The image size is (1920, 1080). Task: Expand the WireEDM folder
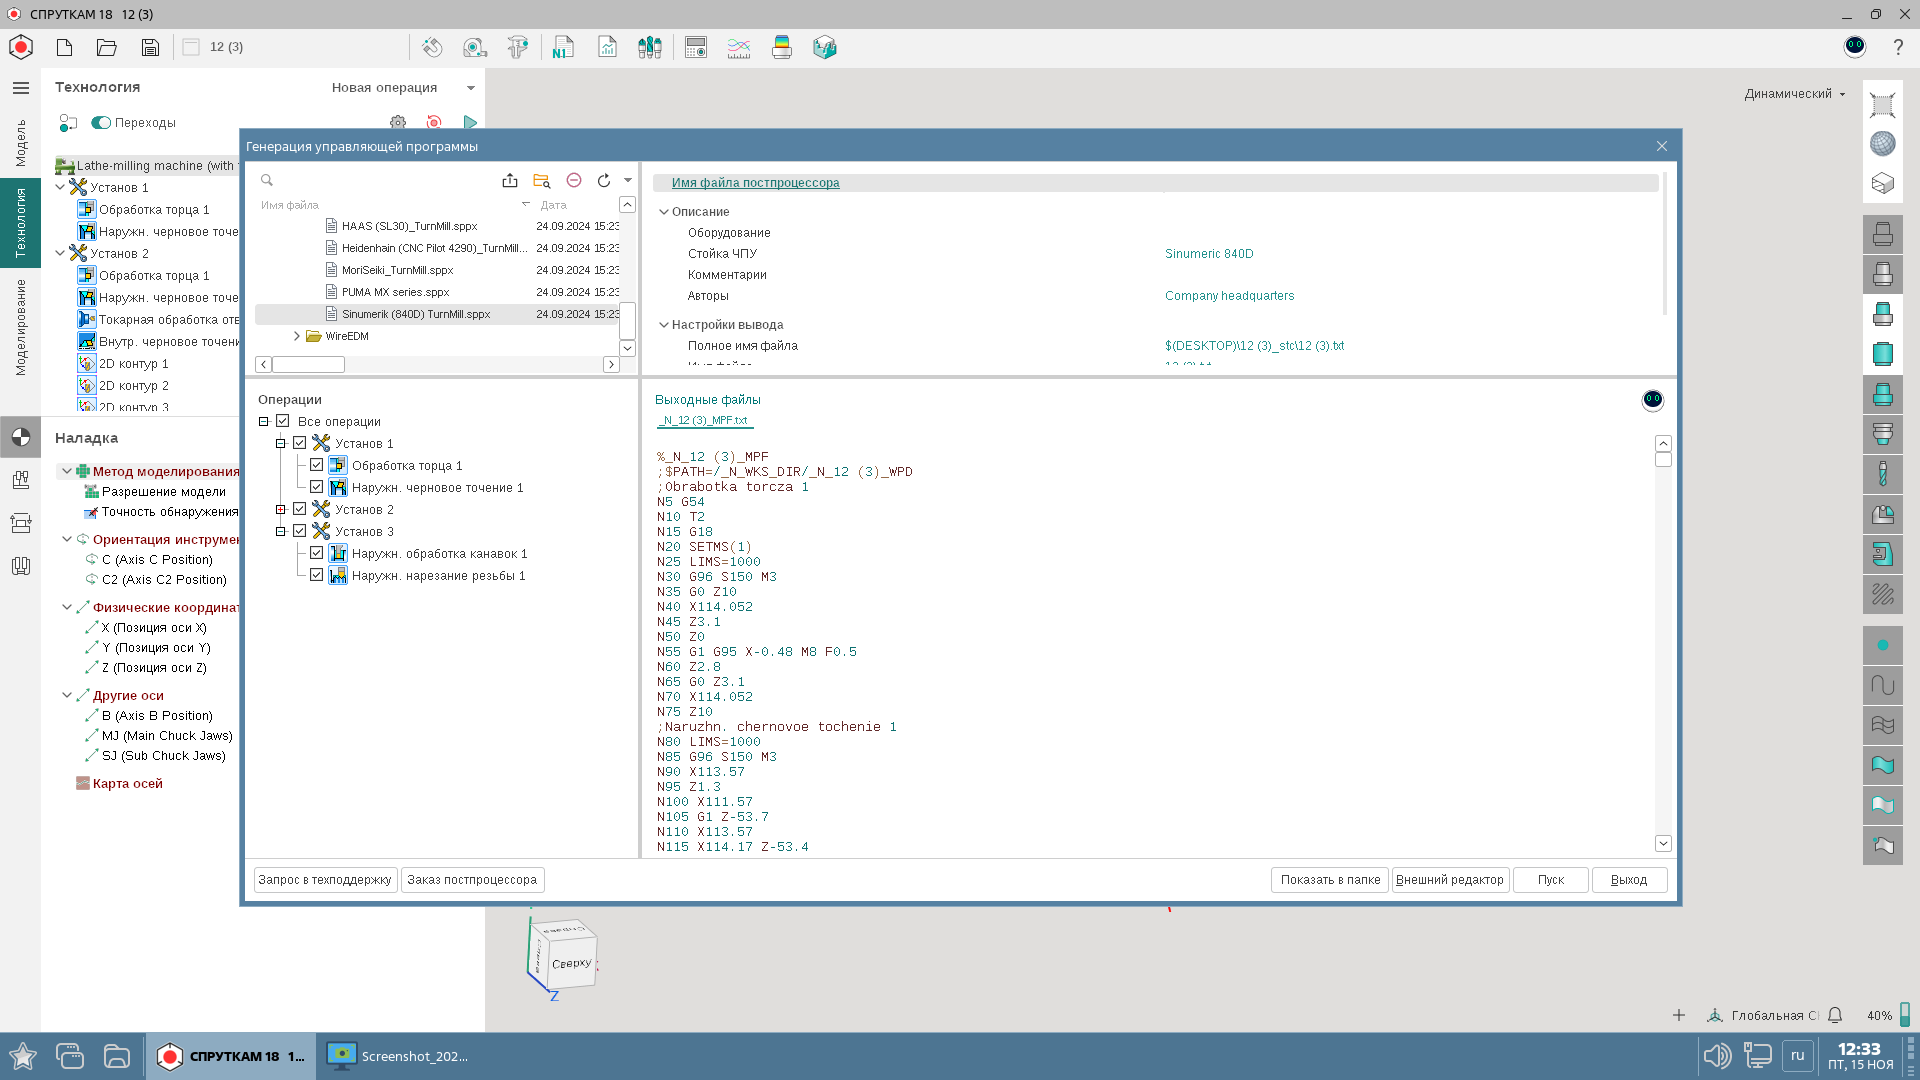pyautogui.click(x=297, y=336)
